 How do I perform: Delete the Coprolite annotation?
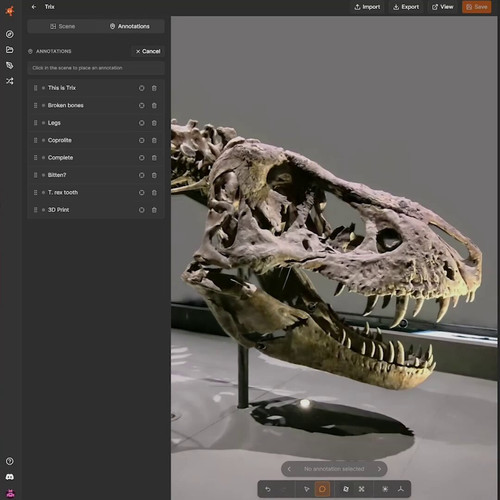[x=154, y=140]
